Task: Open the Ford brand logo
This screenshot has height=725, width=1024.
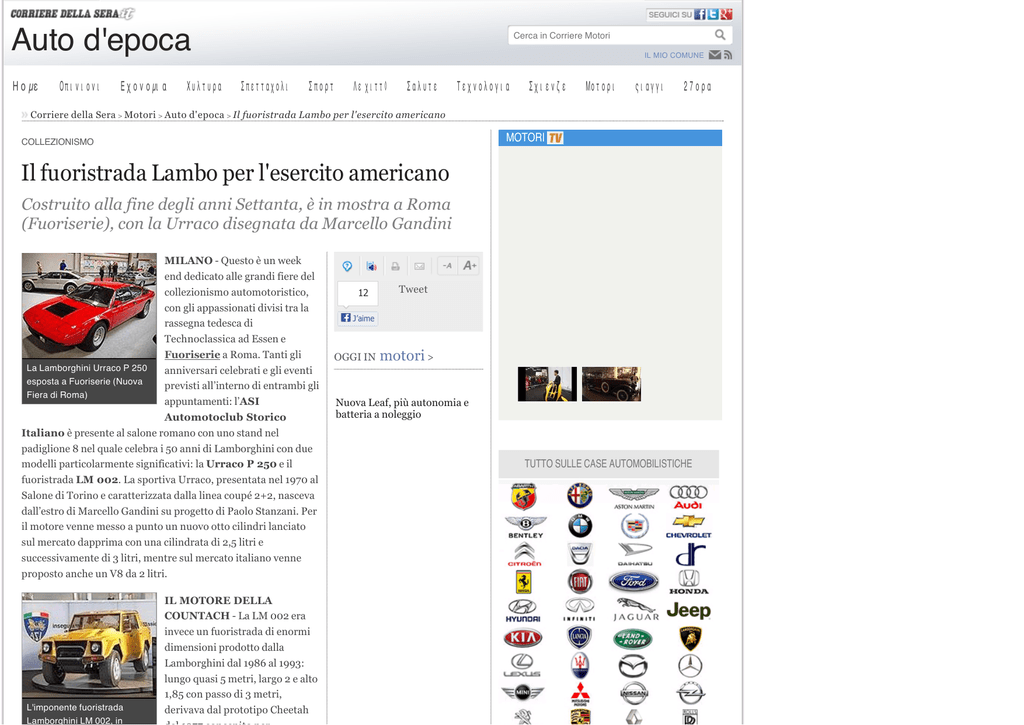Action: [x=633, y=581]
